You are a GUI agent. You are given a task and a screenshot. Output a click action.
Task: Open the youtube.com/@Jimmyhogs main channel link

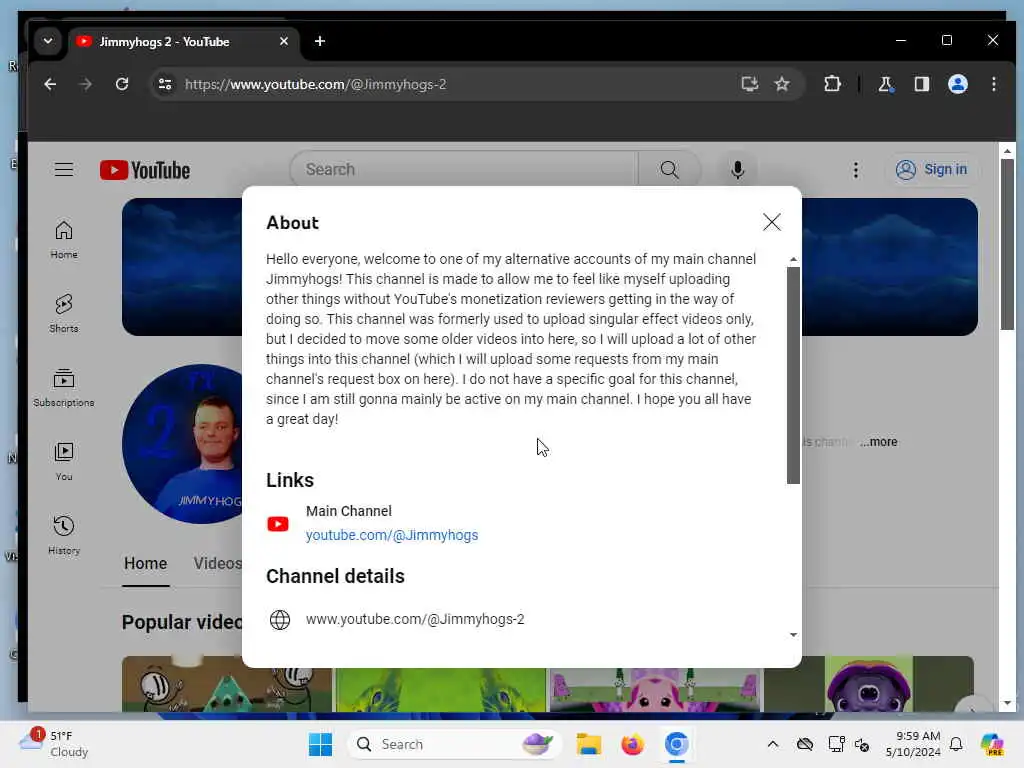point(392,535)
